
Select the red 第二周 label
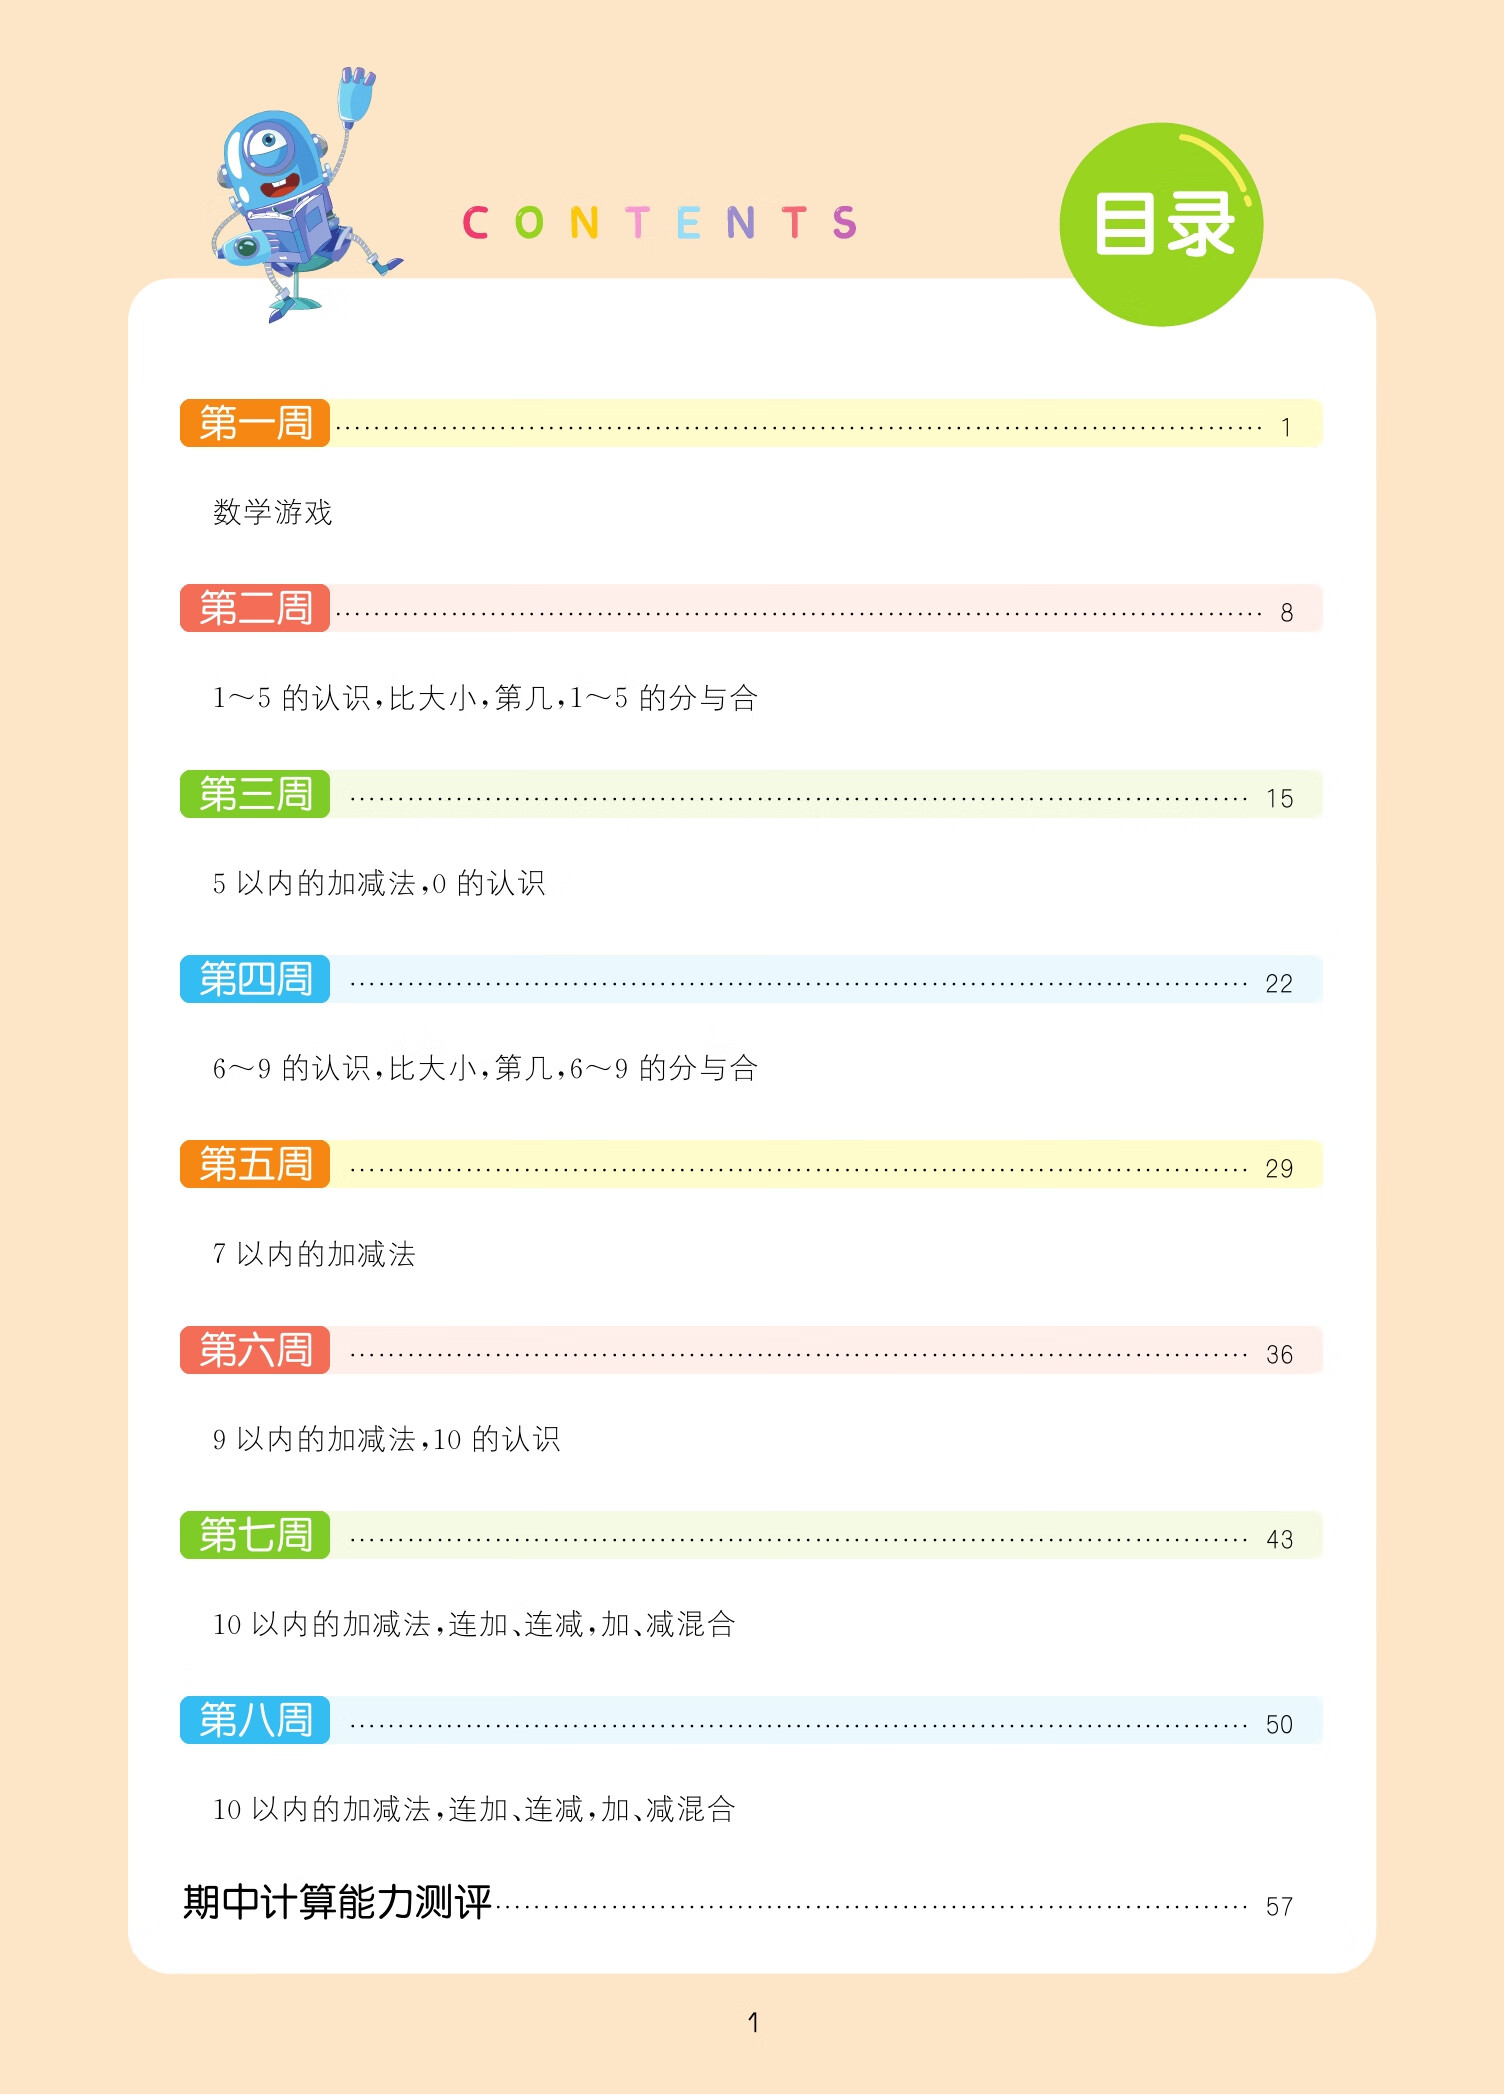click(x=255, y=608)
